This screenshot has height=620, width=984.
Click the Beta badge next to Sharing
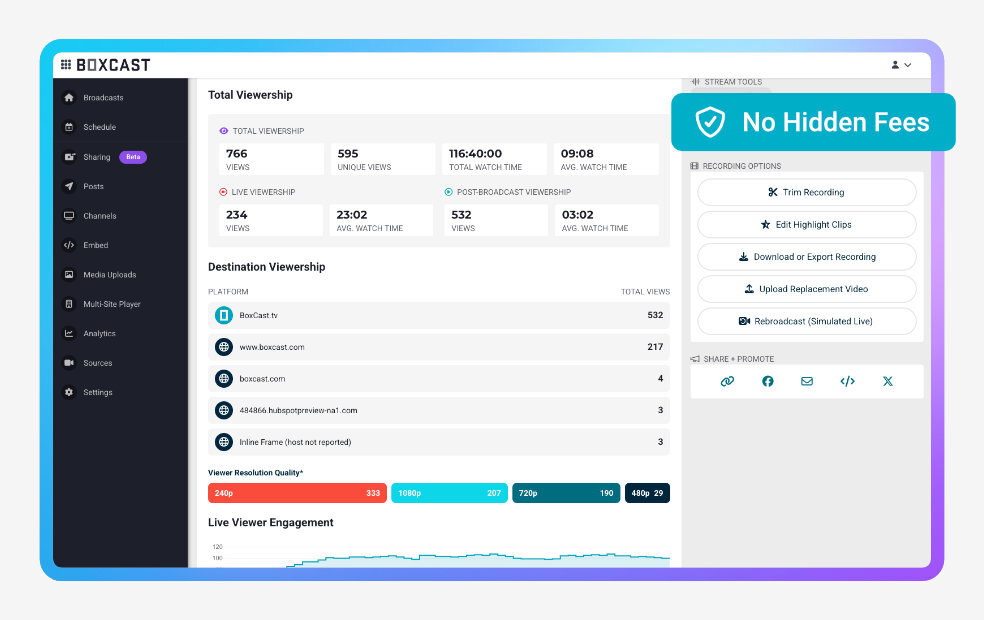[133, 157]
